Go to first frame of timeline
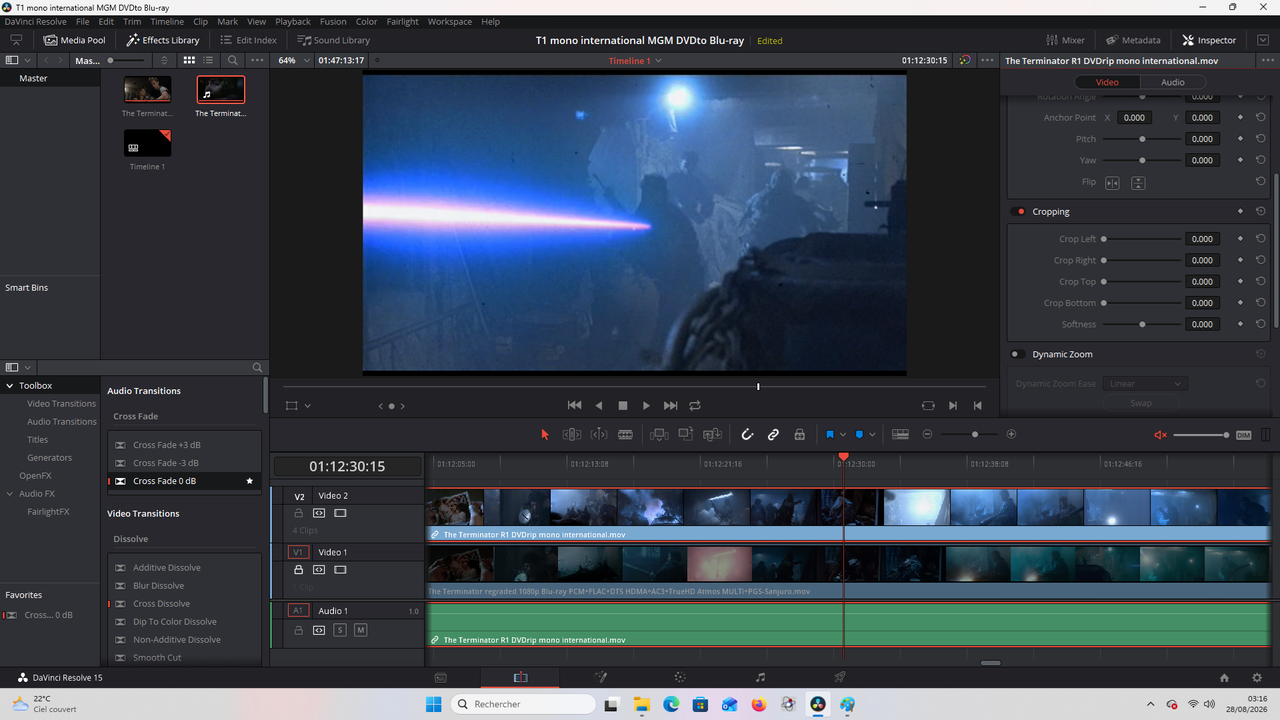The height and width of the screenshot is (720, 1280). point(574,406)
